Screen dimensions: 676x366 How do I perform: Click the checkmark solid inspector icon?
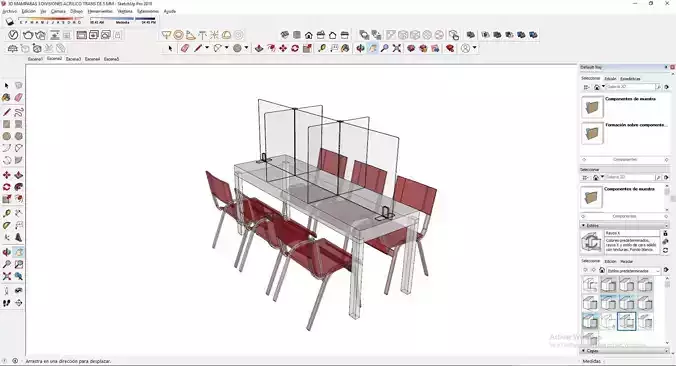pyautogui.click(x=13, y=35)
